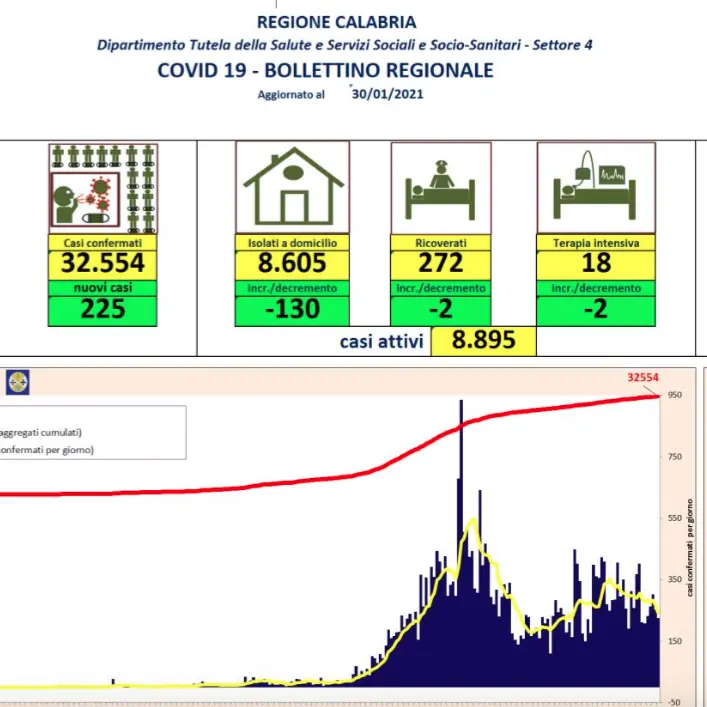Select the Casi confermati value 32.554

tap(103, 263)
